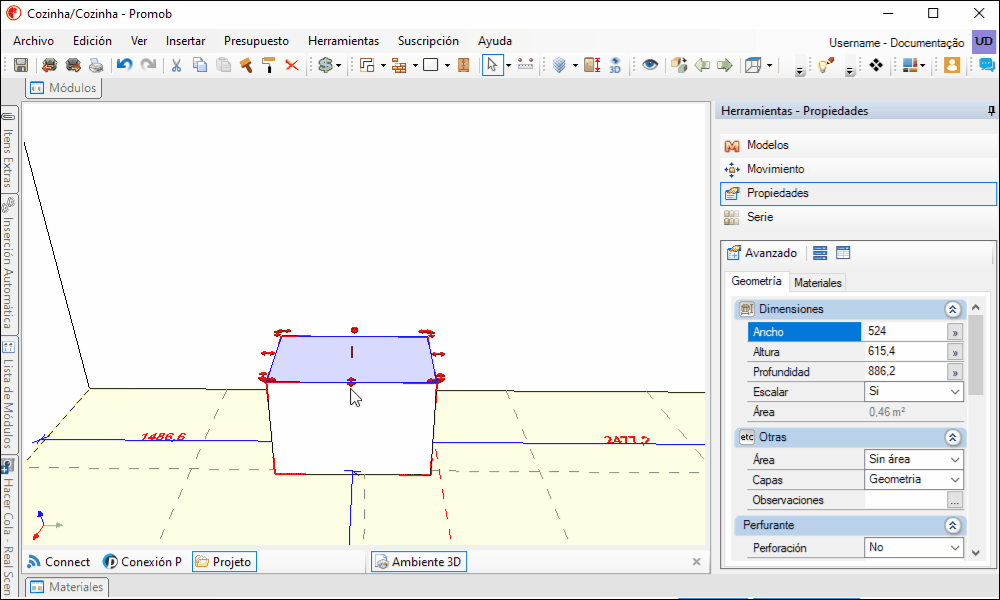Click the 3D view icon in toolbar
This screenshot has height=600, width=1000.
[x=615, y=65]
